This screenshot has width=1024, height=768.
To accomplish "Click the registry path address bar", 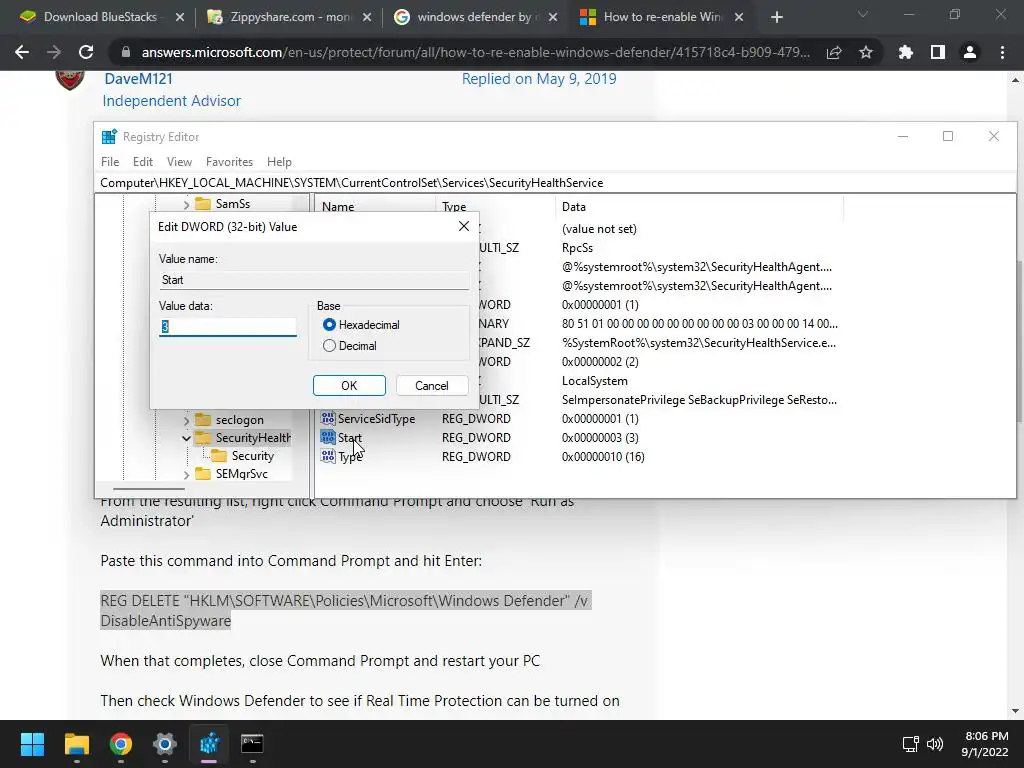I will 557,183.
